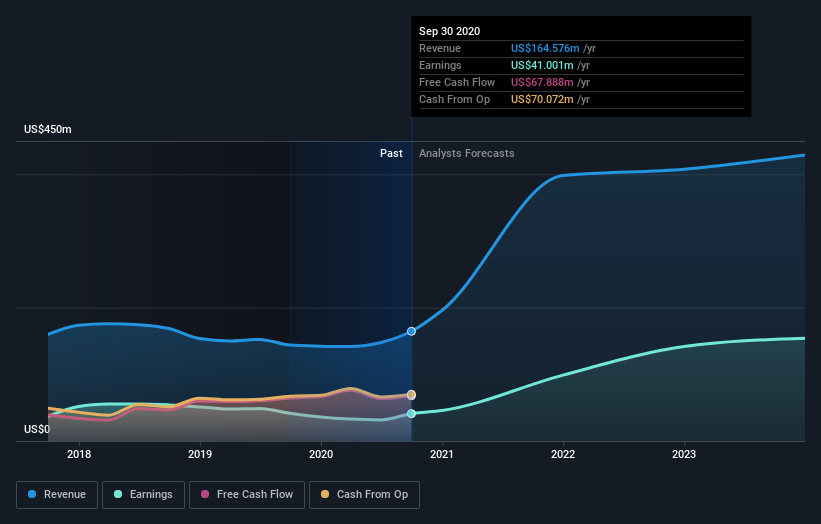Click the orange Cash From Op data point marker
821x524 pixels.
tap(412, 394)
